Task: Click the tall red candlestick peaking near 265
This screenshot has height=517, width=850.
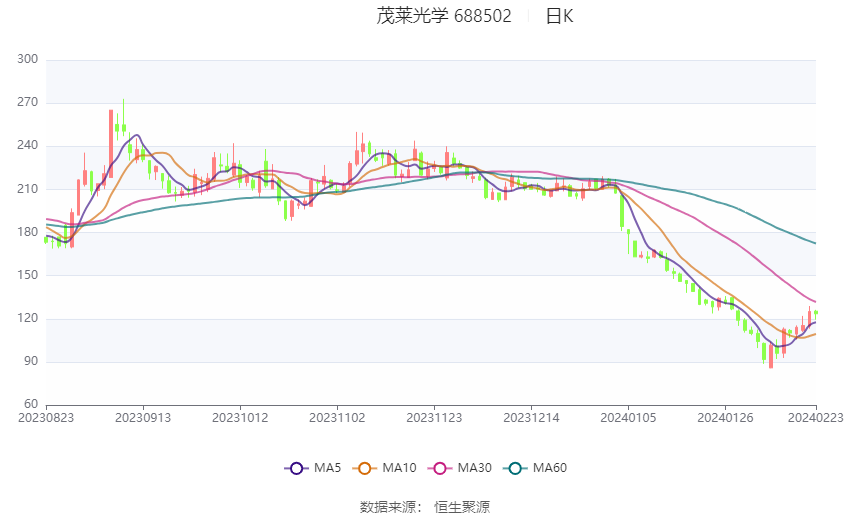Action: tap(111, 144)
